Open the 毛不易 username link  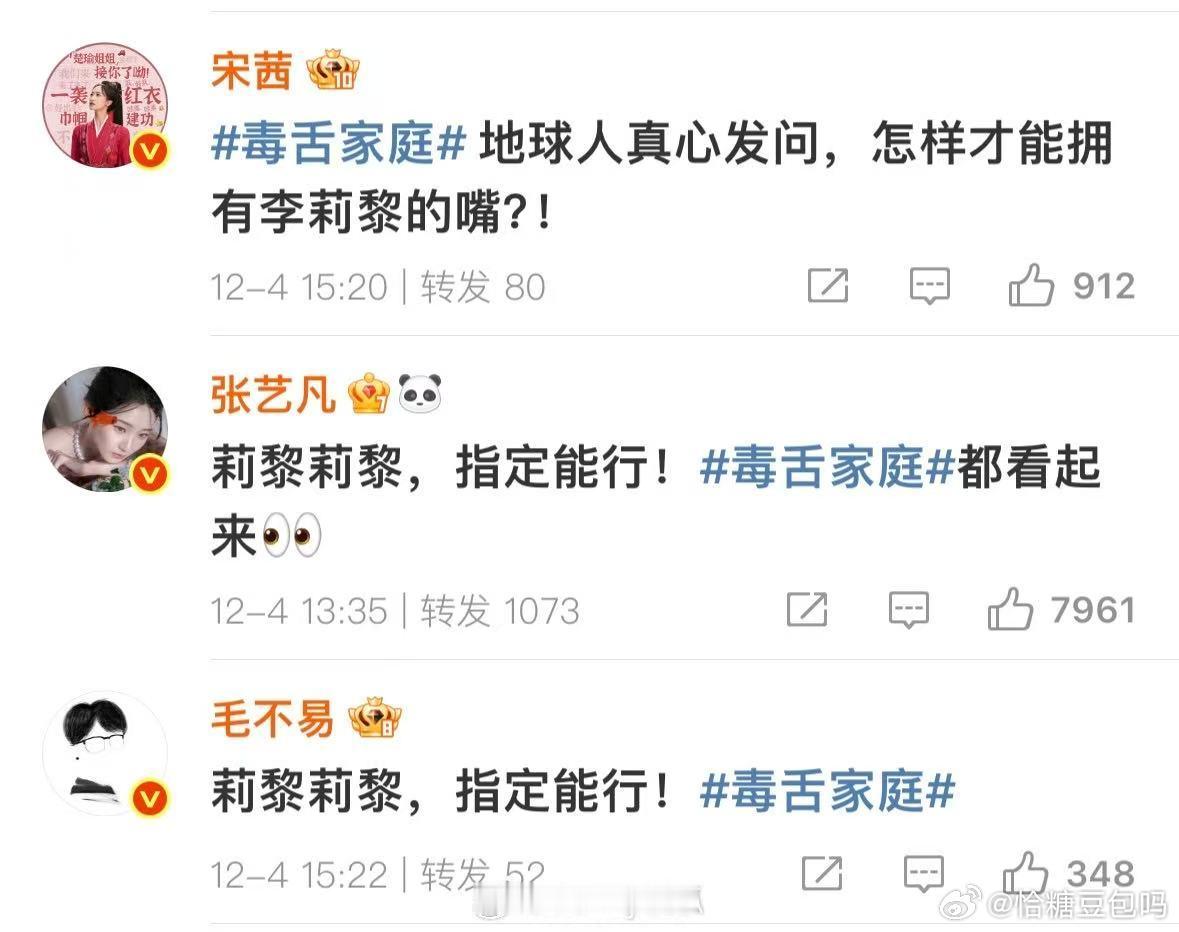coord(272,719)
